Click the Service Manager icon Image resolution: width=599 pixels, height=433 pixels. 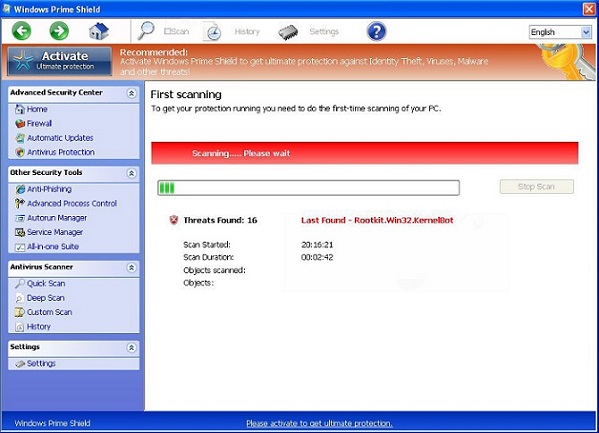(x=20, y=232)
